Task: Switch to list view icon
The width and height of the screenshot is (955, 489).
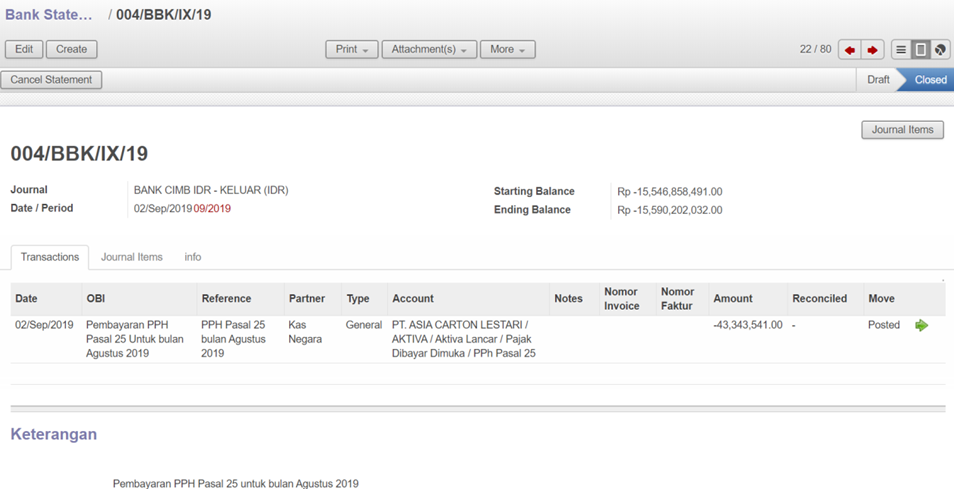Action: point(901,50)
